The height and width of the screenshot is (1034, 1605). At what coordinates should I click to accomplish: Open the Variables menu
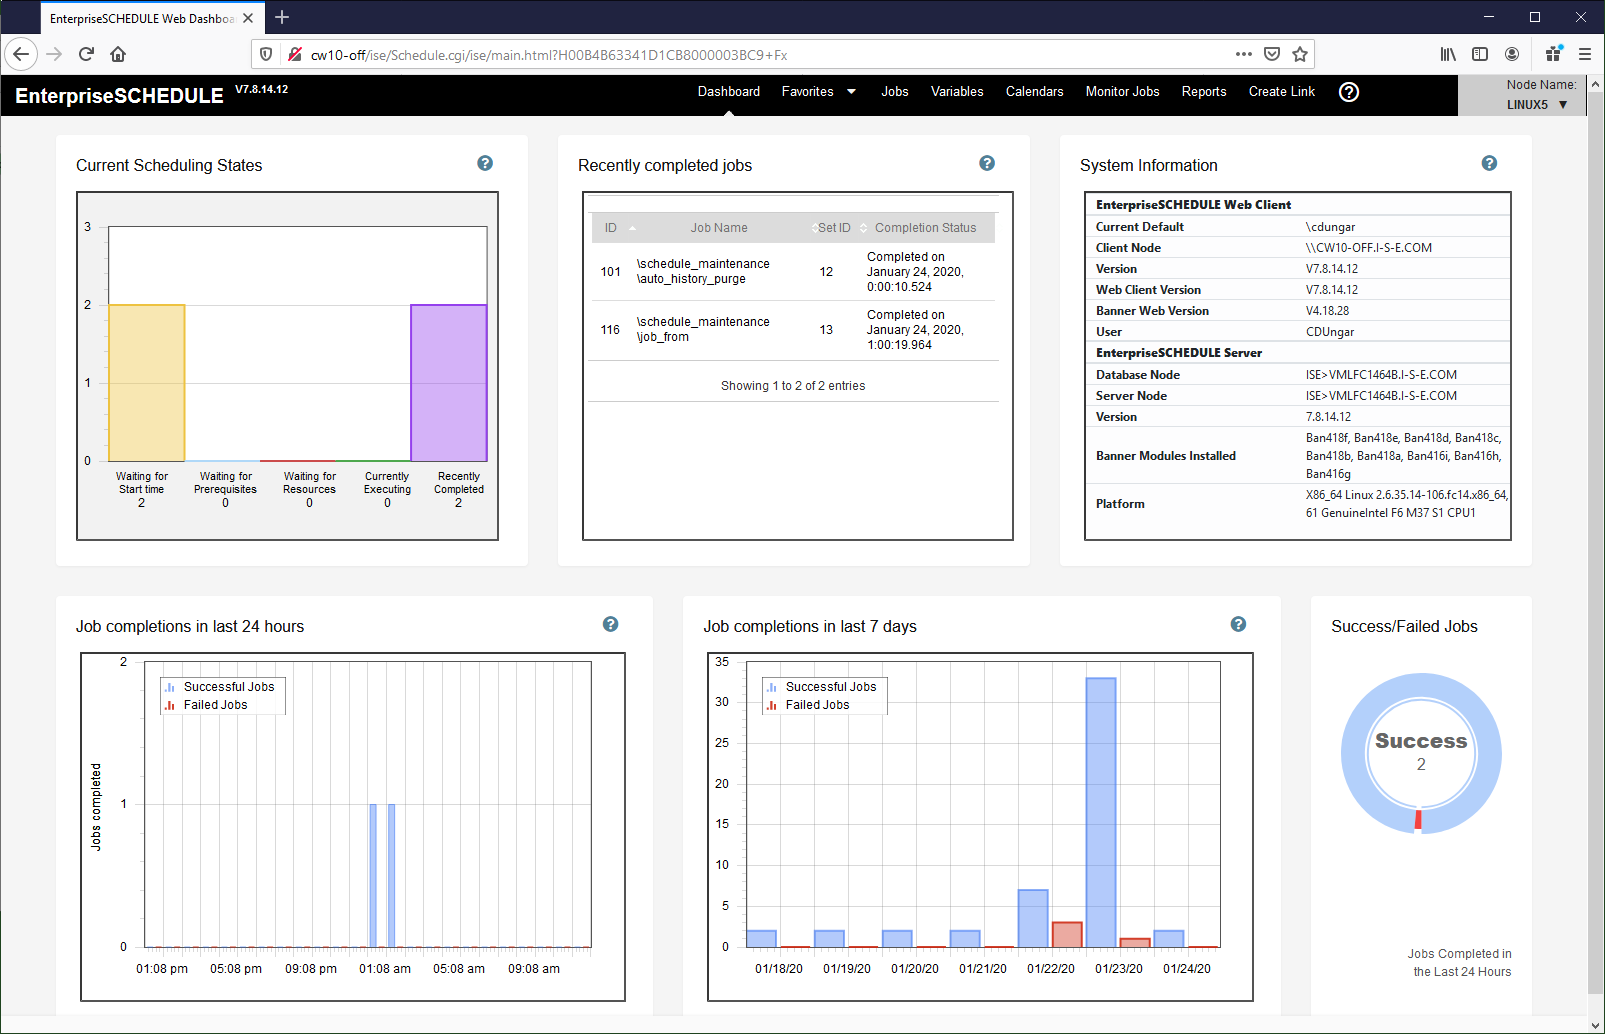(957, 91)
